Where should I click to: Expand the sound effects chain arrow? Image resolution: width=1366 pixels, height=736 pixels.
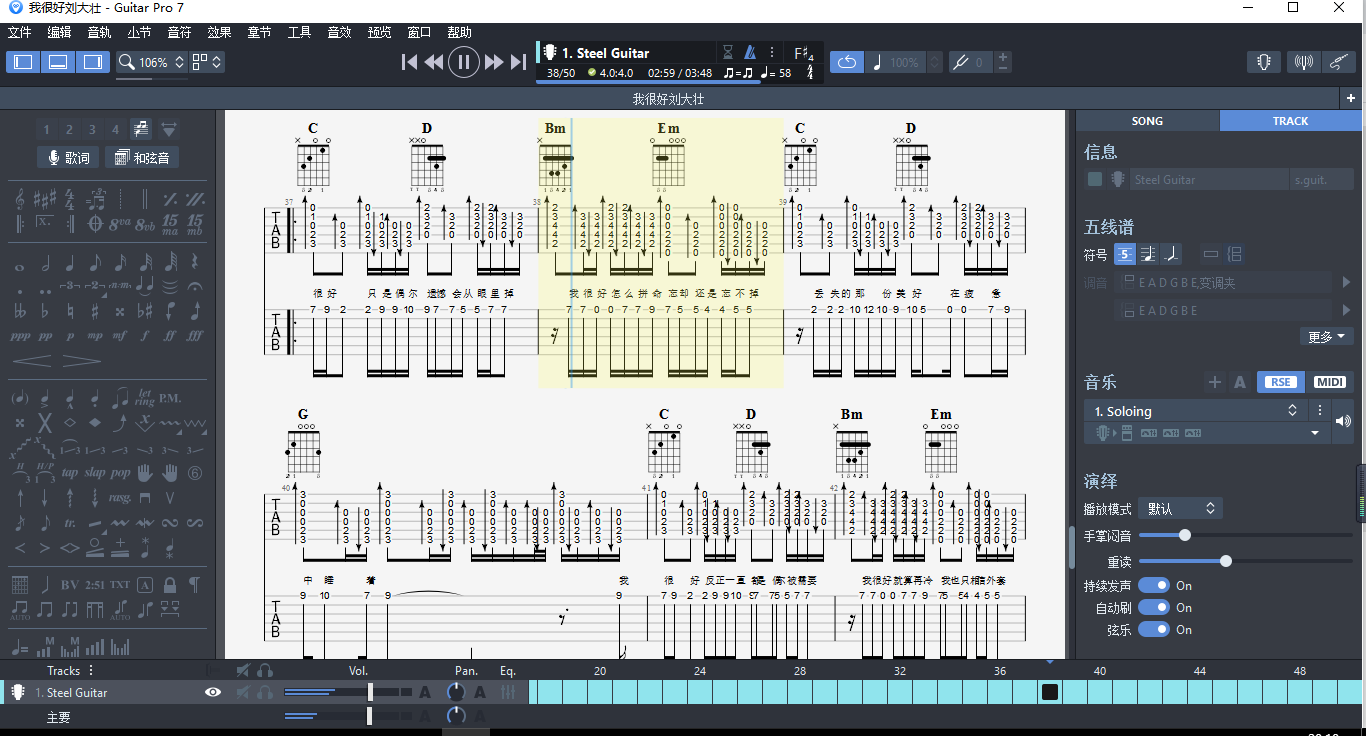1315,433
